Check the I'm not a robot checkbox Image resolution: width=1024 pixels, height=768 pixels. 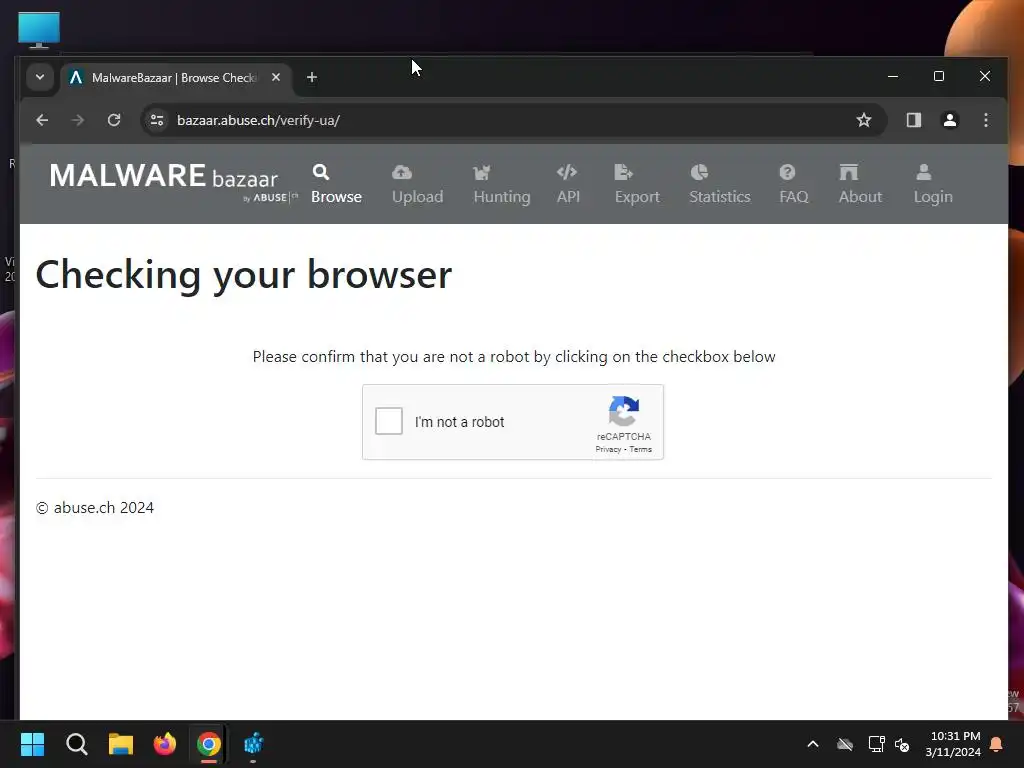click(x=389, y=421)
